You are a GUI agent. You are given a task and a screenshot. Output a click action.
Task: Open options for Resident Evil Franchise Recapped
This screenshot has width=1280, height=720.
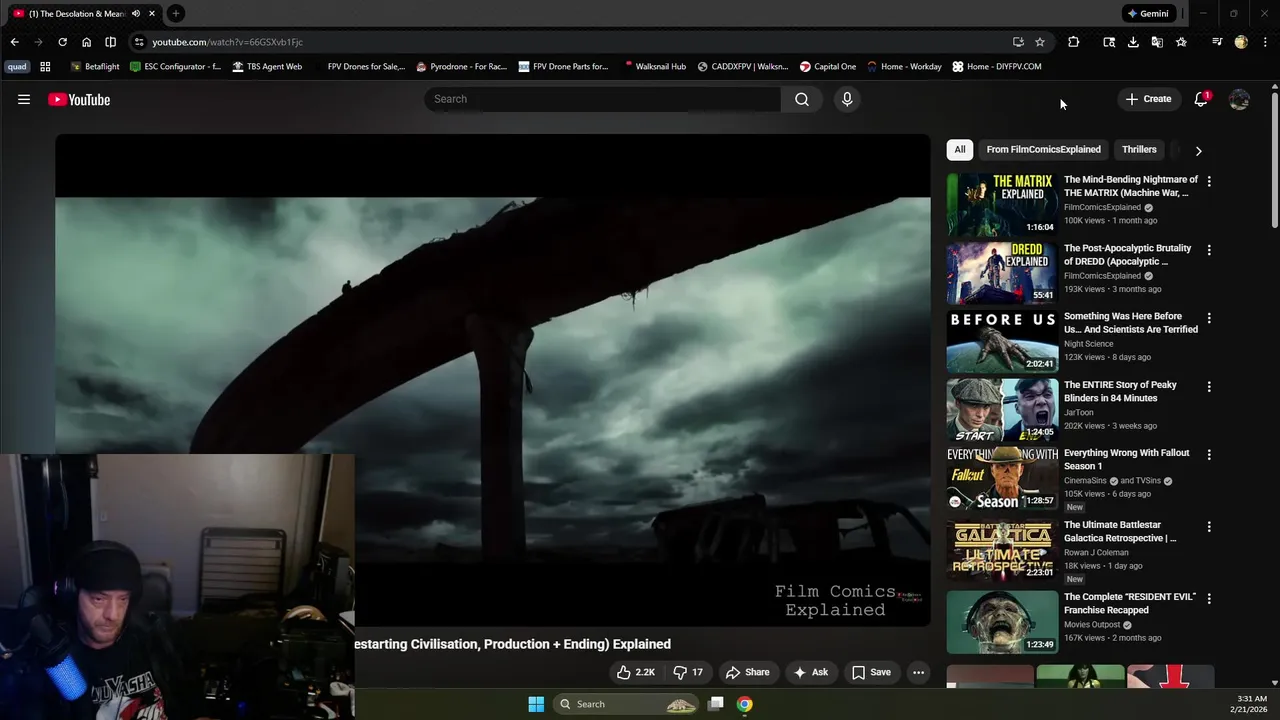(1209, 598)
